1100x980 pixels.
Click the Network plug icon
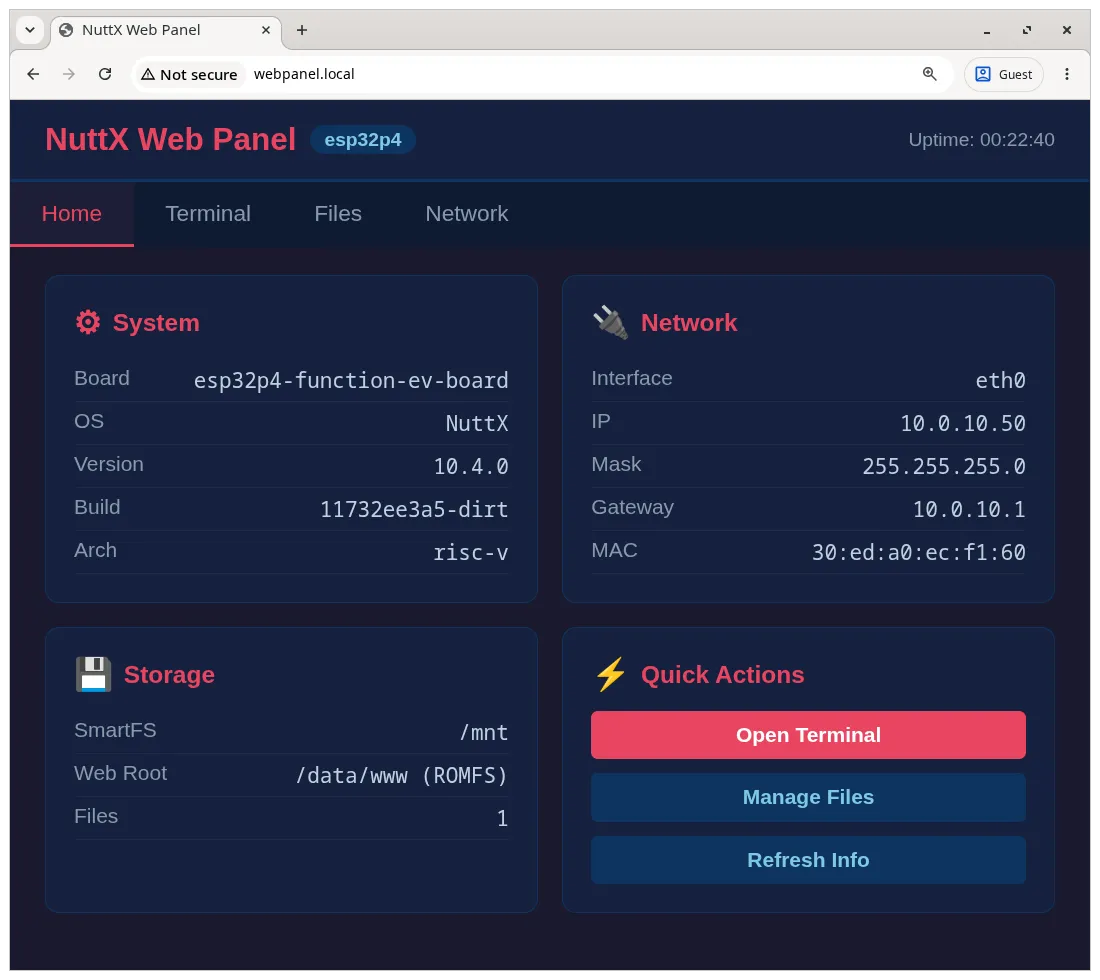[610, 323]
